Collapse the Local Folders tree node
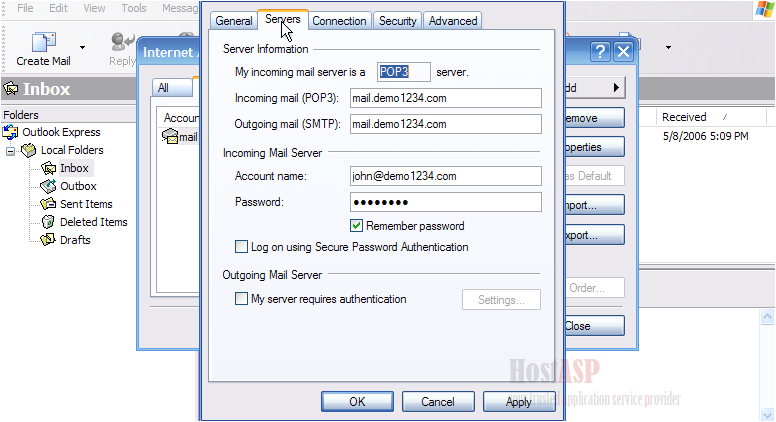Viewport: 776px width, 422px height. [10, 151]
